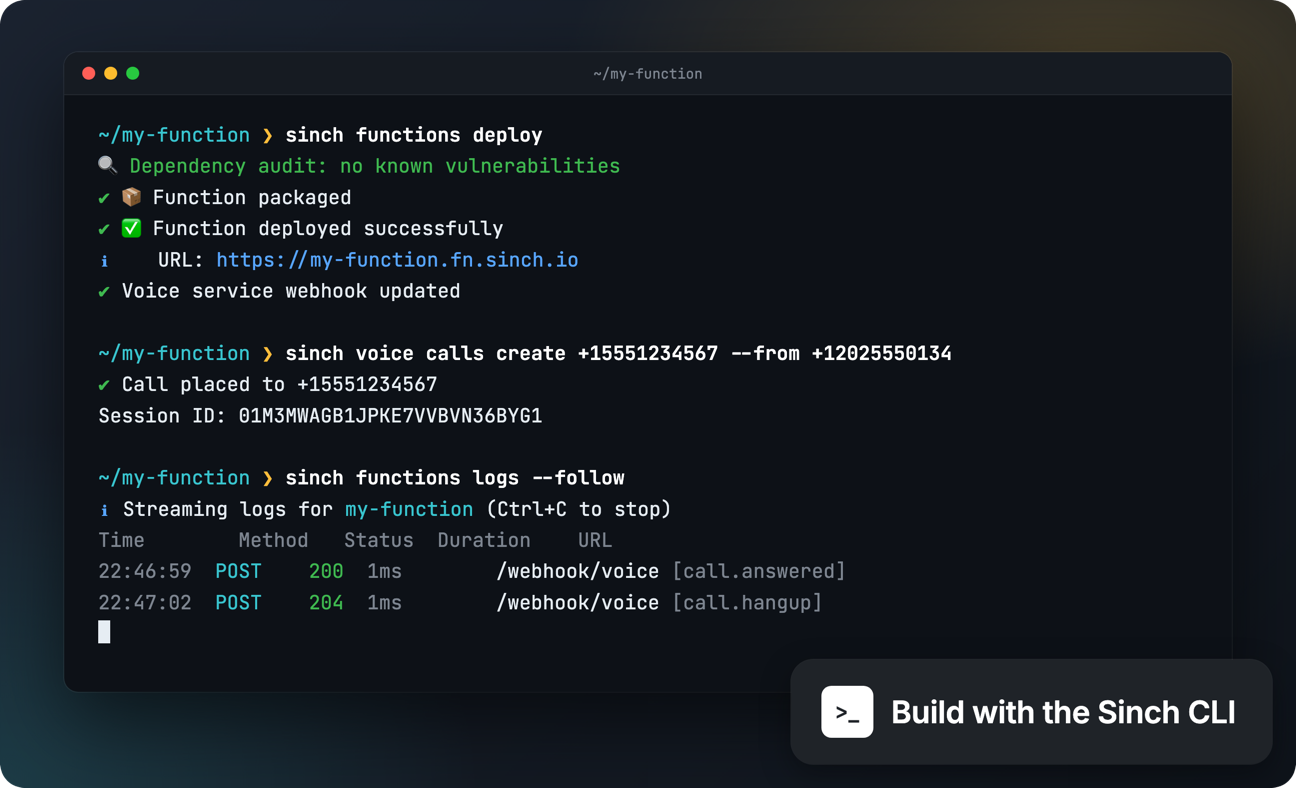Click the blinking terminal cursor block
Viewport: 1296px width, 788px height.
point(104,632)
